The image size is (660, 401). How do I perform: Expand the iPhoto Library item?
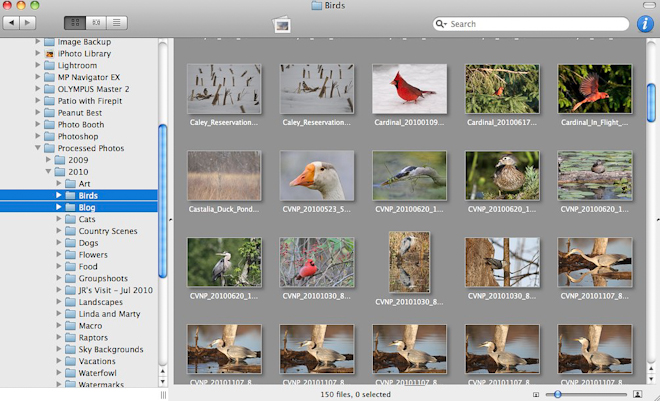point(37,53)
